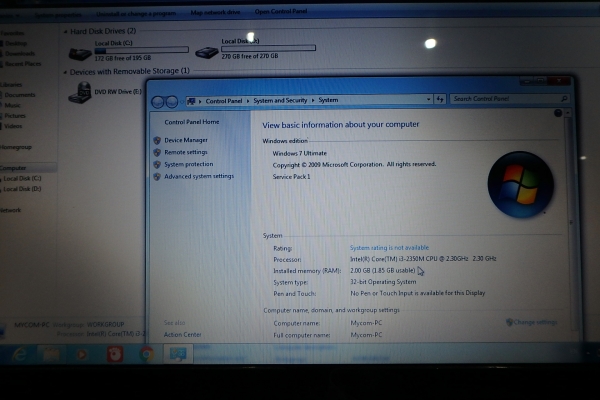
Task: Select Recent Places in the Explorer sidebar
Action: tap(23, 64)
